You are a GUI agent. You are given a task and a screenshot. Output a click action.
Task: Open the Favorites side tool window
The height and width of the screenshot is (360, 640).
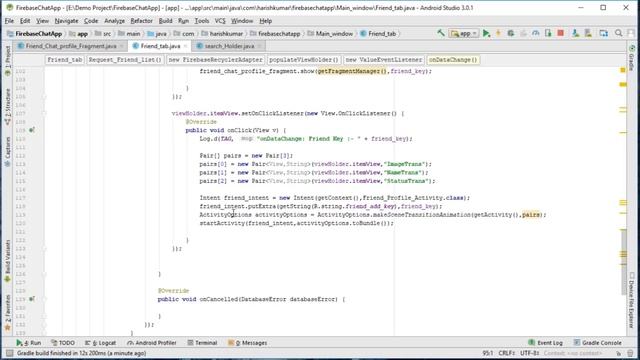(x=8, y=312)
